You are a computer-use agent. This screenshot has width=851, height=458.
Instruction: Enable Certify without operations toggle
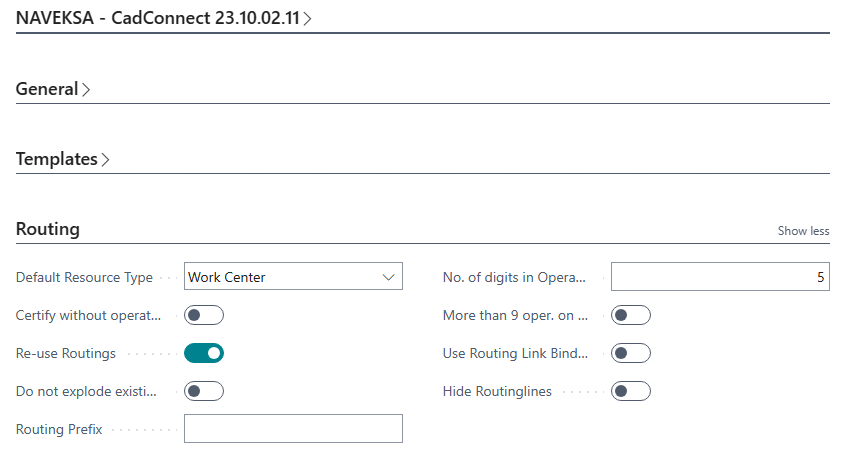[x=203, y=315]
